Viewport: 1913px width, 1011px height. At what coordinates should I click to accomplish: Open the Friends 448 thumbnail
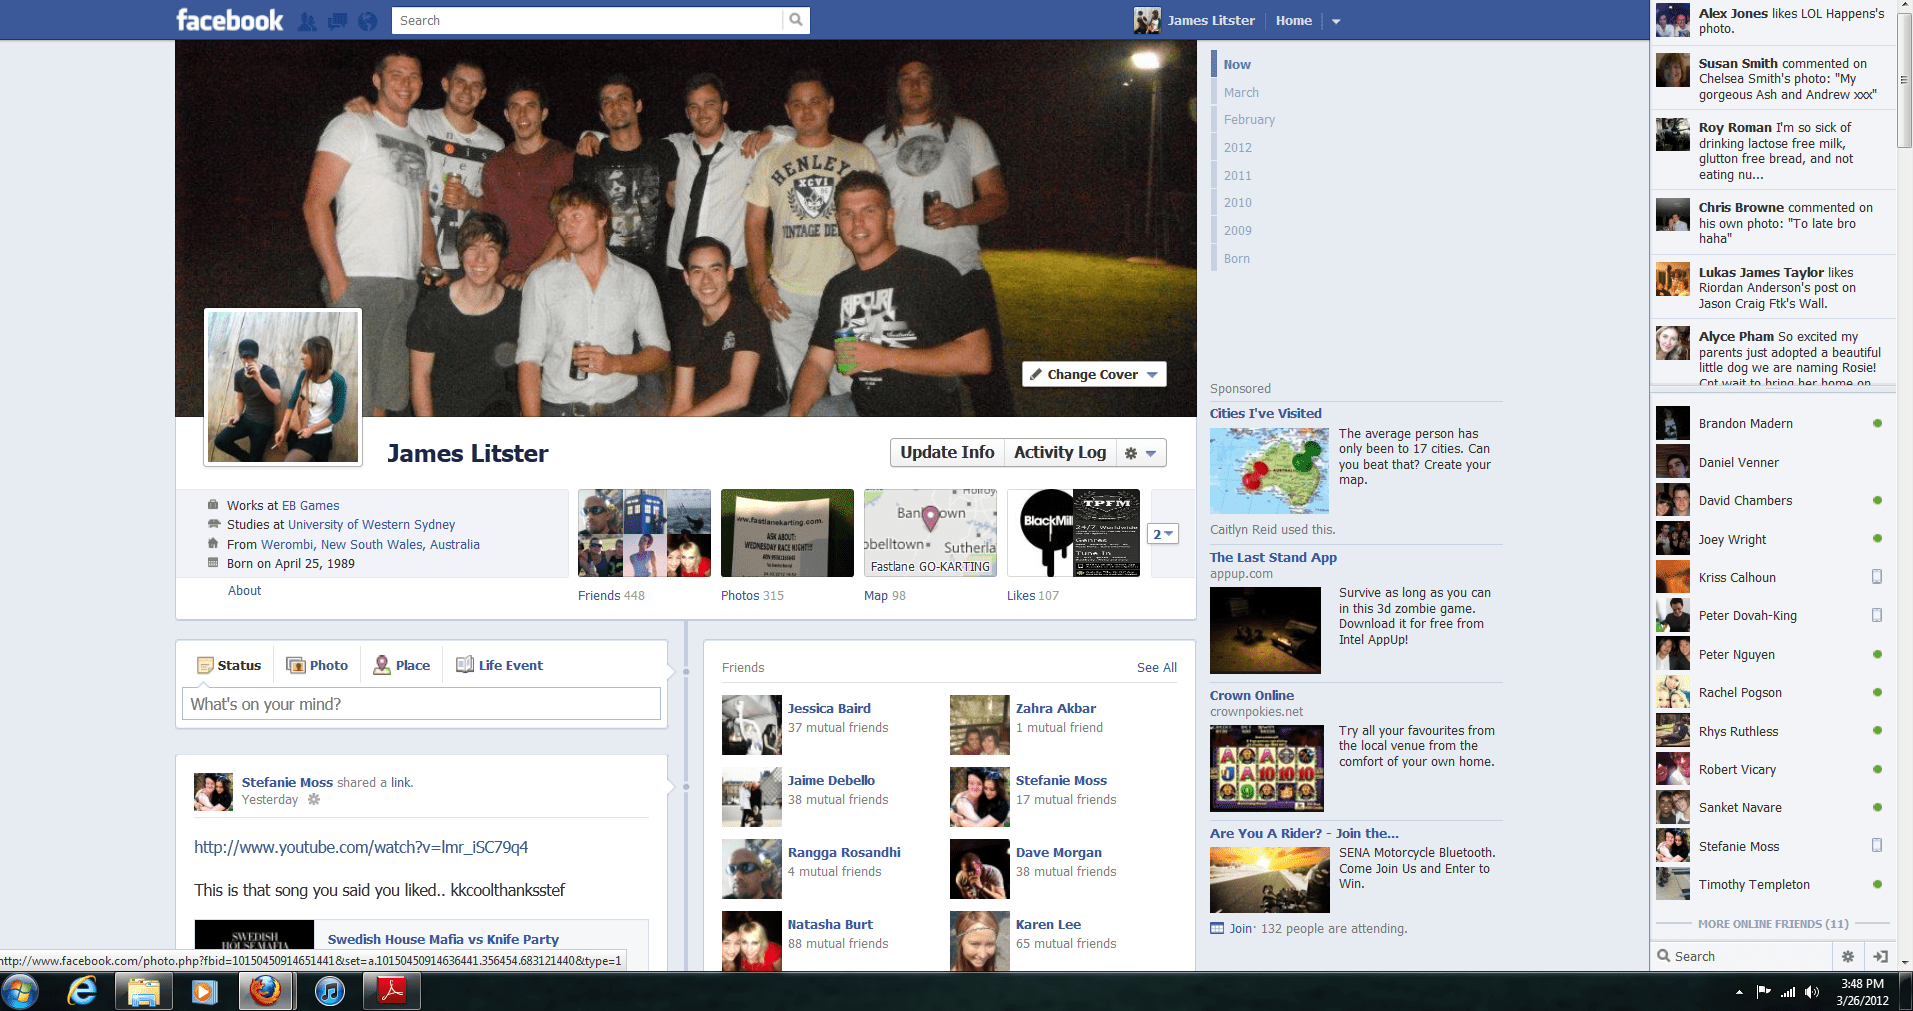point(644,533)
